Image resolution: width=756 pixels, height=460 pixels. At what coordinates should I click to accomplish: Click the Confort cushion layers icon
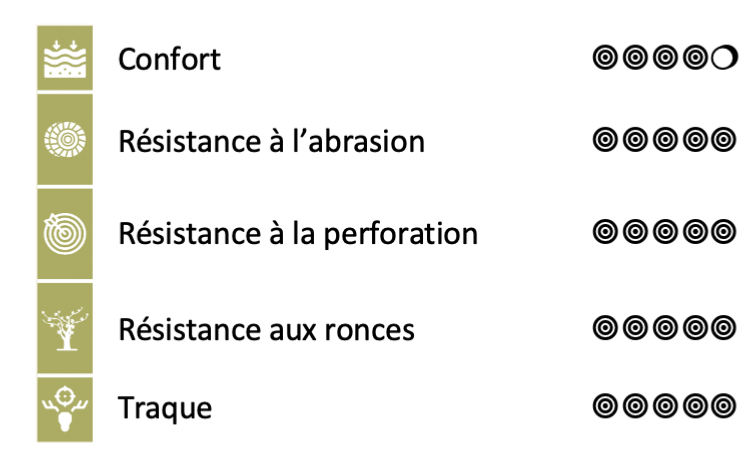(x=65, y=58)
